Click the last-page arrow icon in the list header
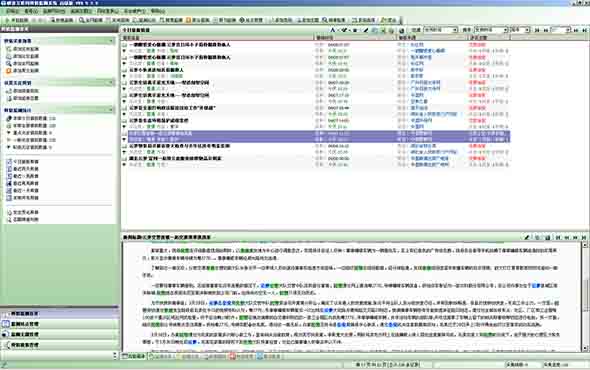 point(584,30)
